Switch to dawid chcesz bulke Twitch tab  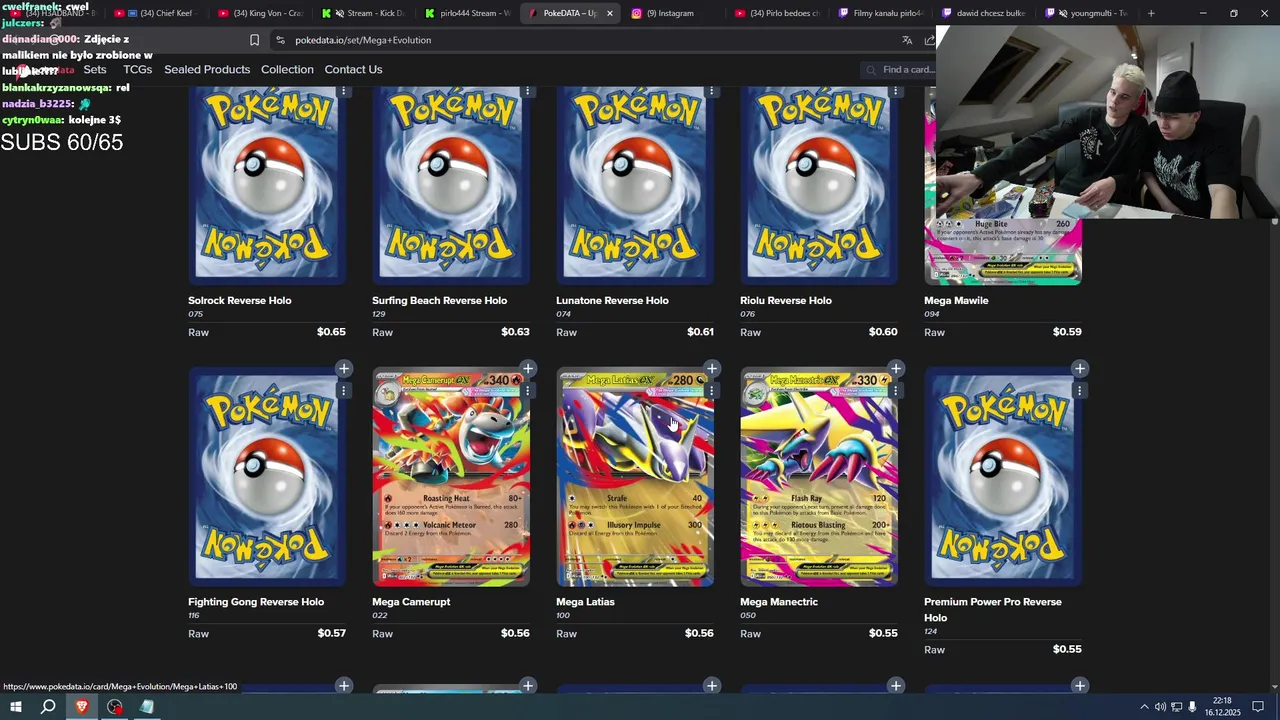click(x=985, y=13)
